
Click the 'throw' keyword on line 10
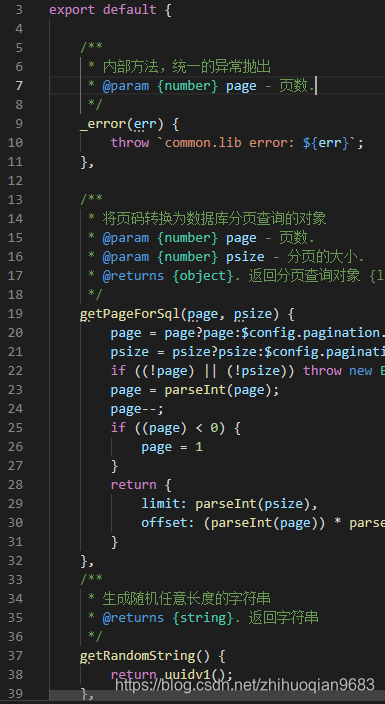[x=130, y=142]
